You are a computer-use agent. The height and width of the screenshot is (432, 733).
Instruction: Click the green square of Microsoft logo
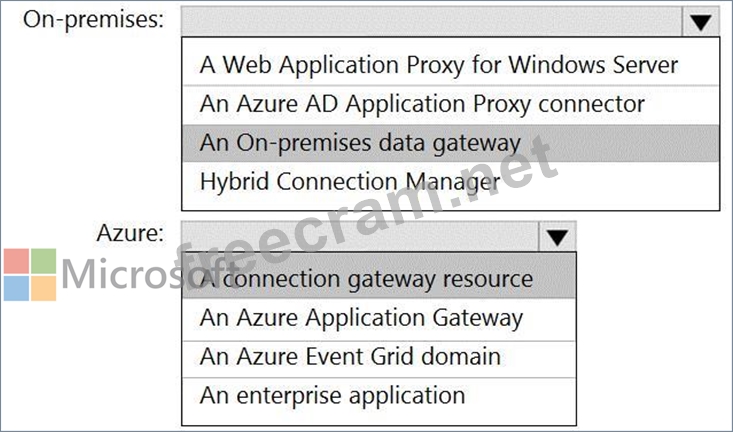tap(43, 261)
